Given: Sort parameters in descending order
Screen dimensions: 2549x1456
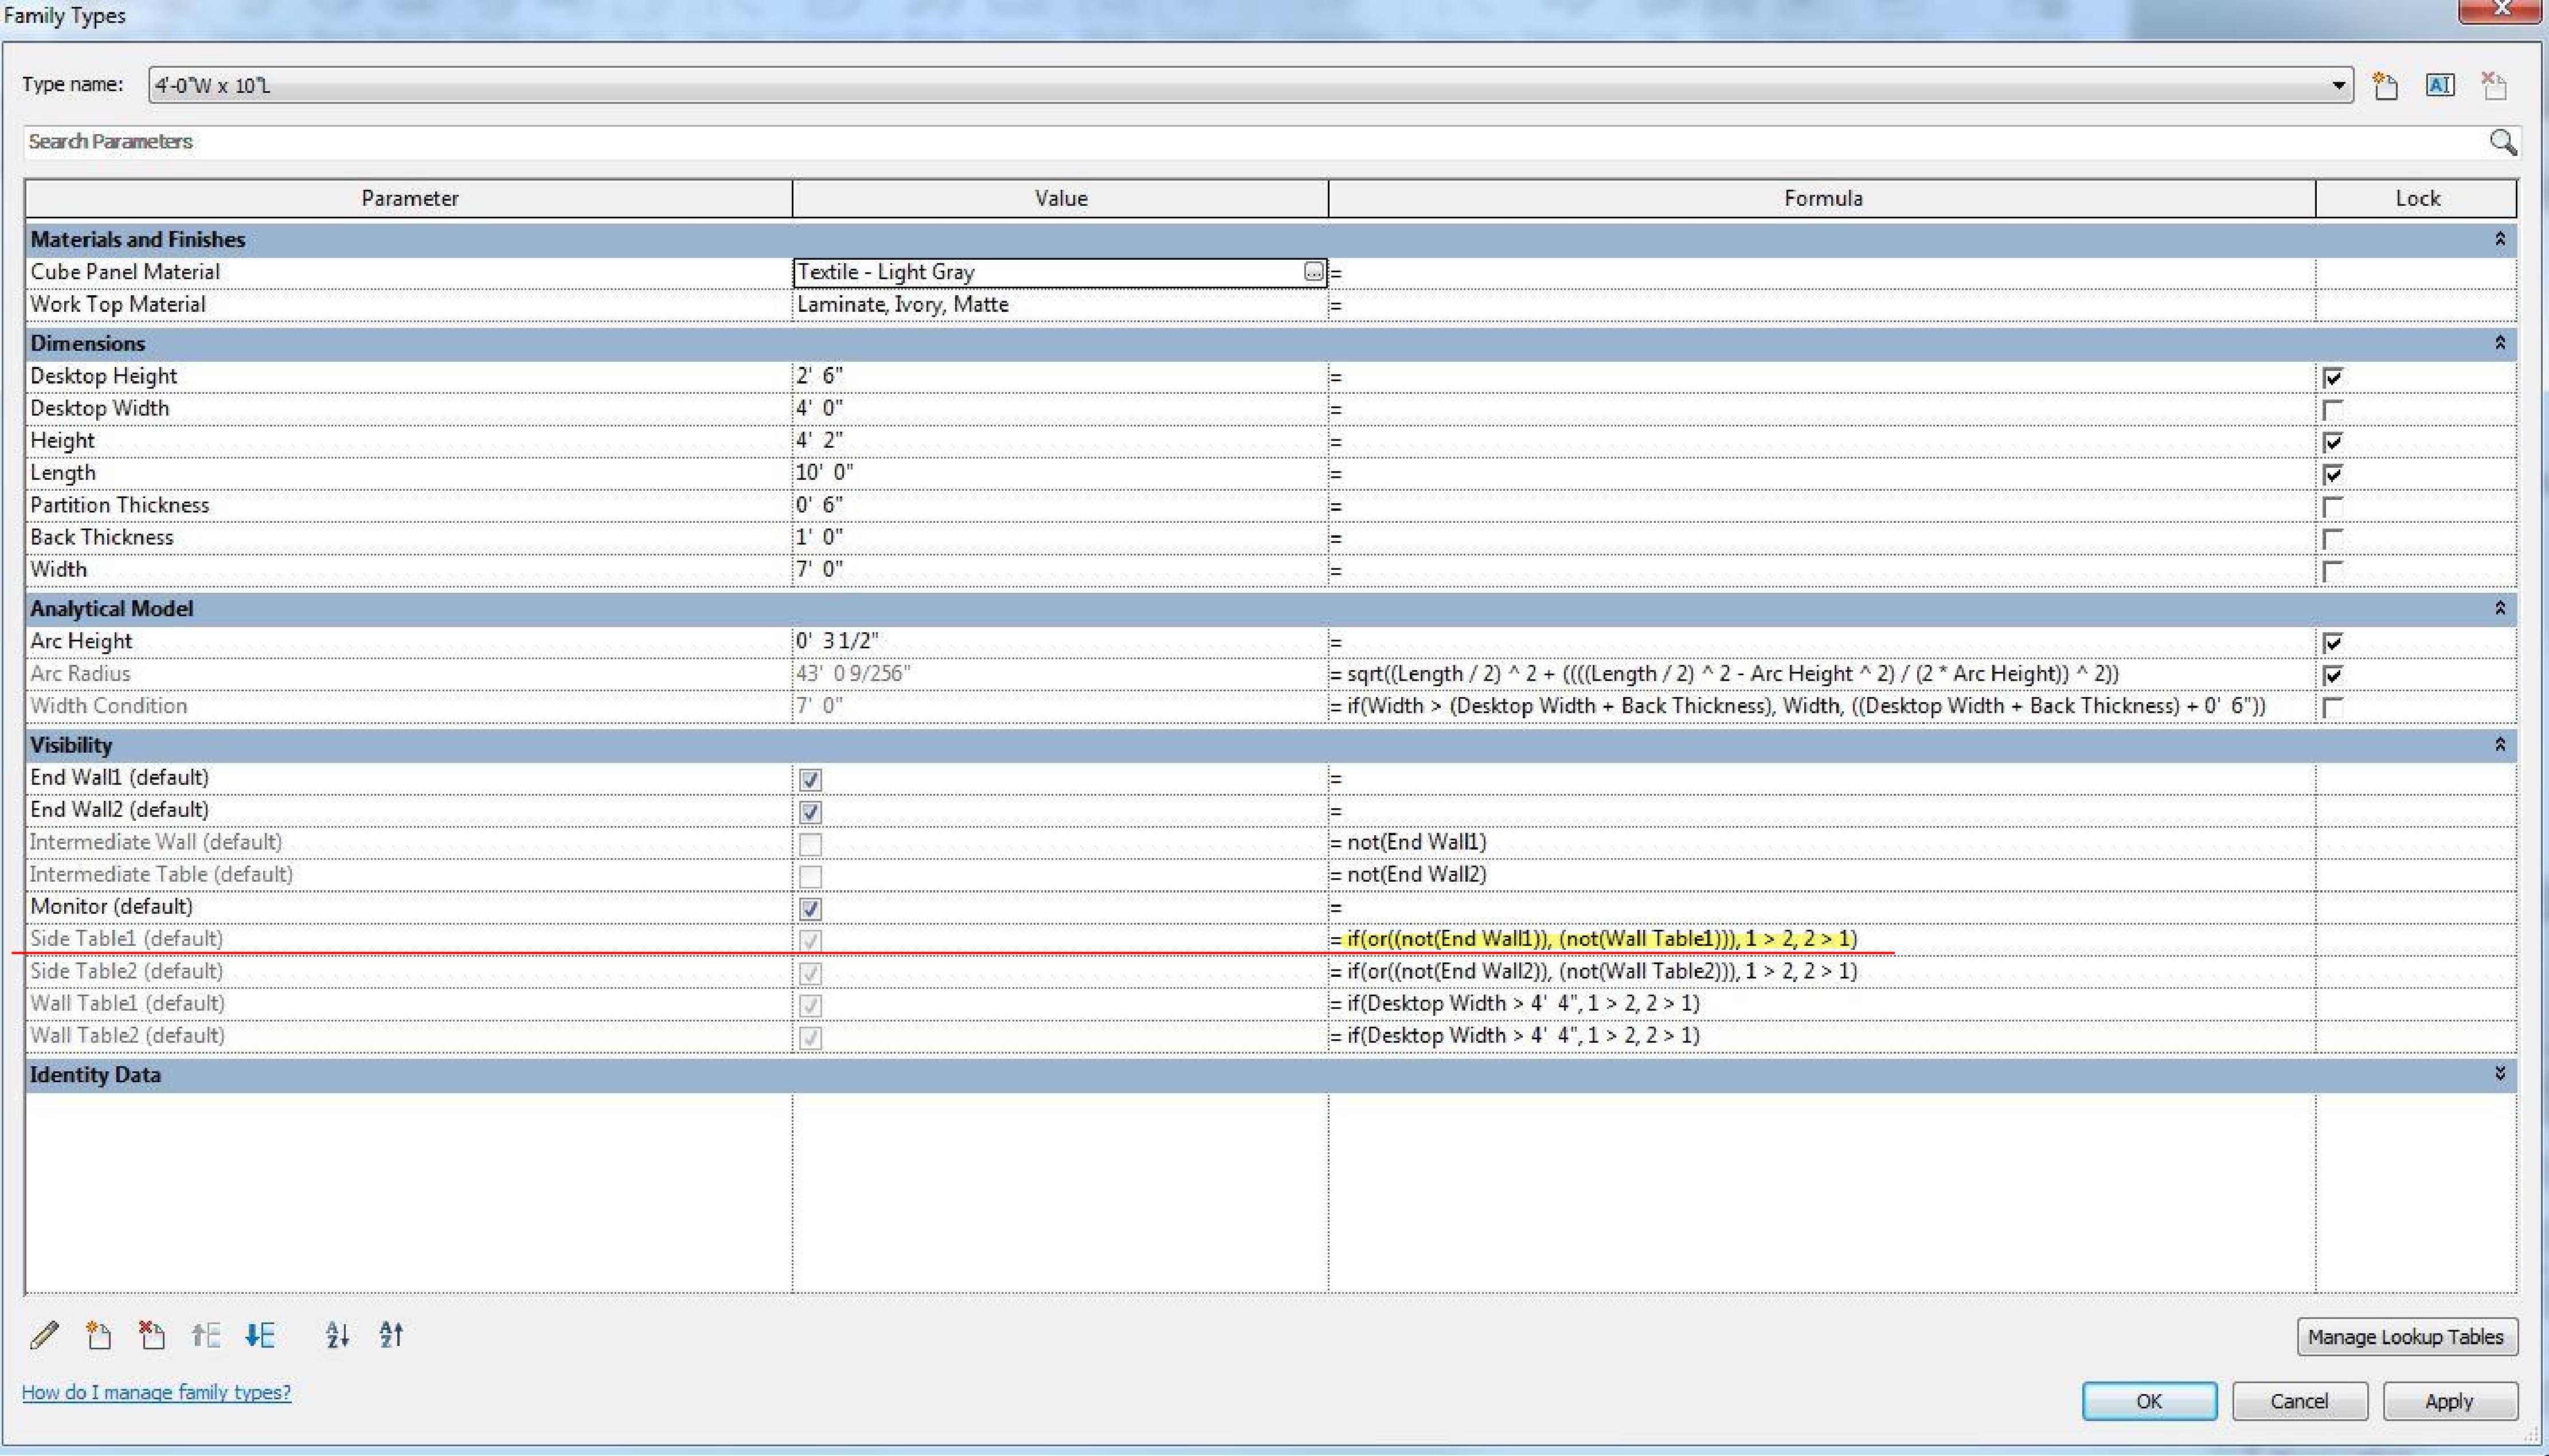Looking at the screenshot, I should tap(391, 1335).
